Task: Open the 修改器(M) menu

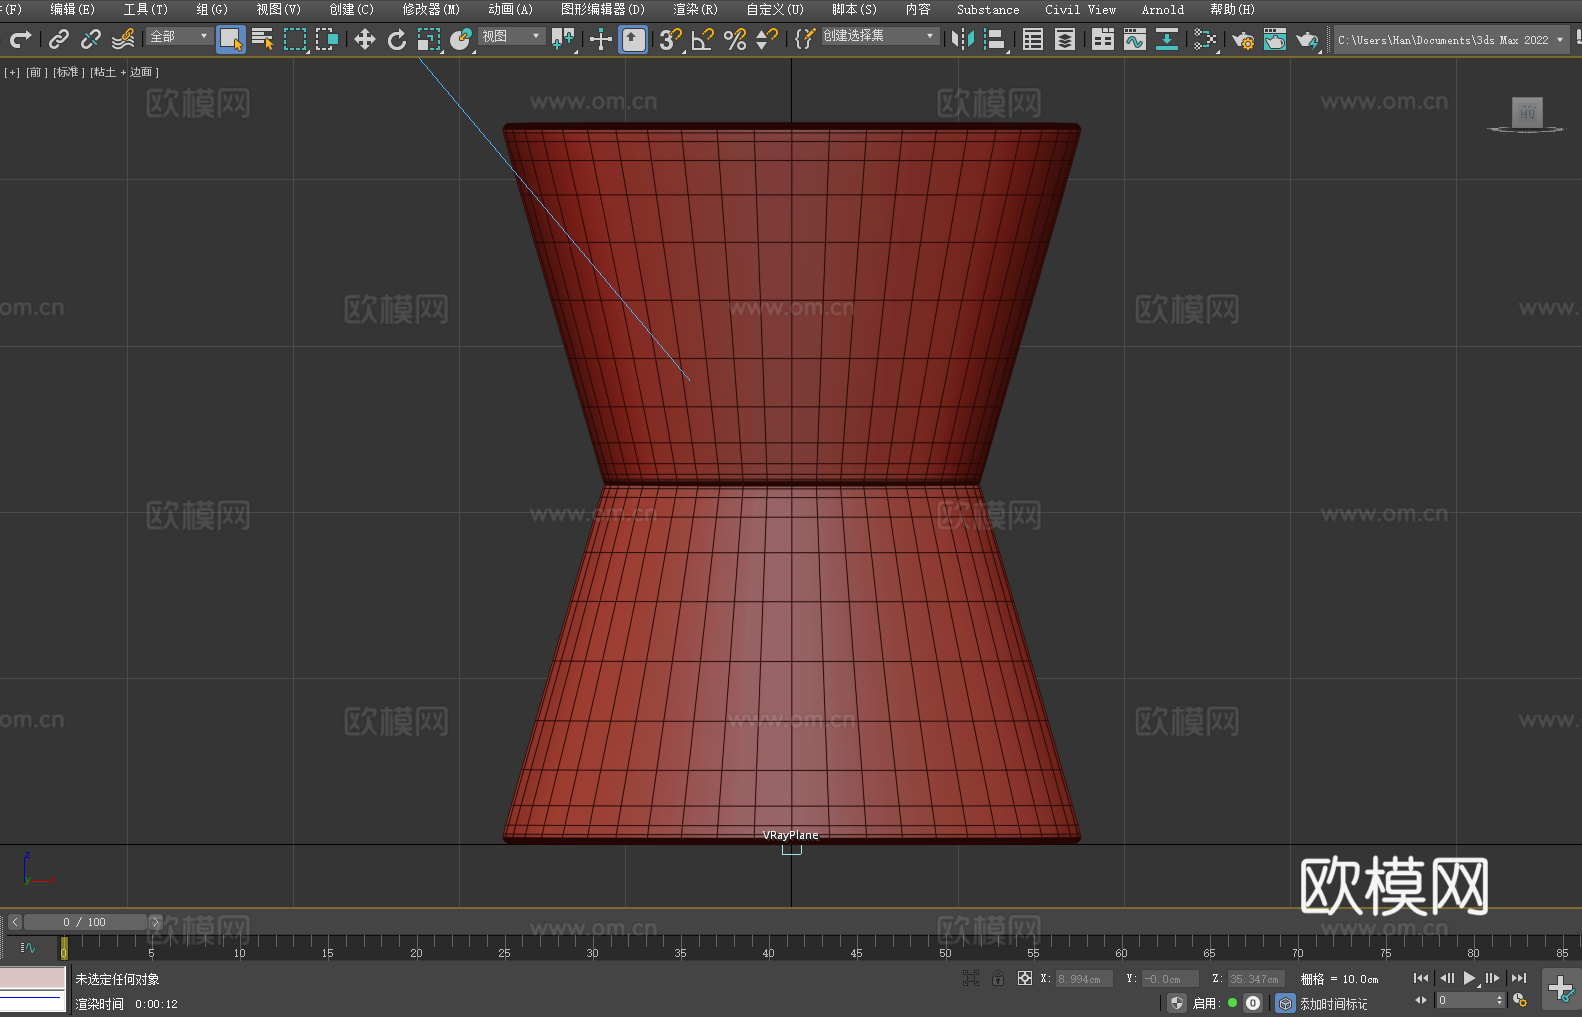Action: click(x=431, y=9)
